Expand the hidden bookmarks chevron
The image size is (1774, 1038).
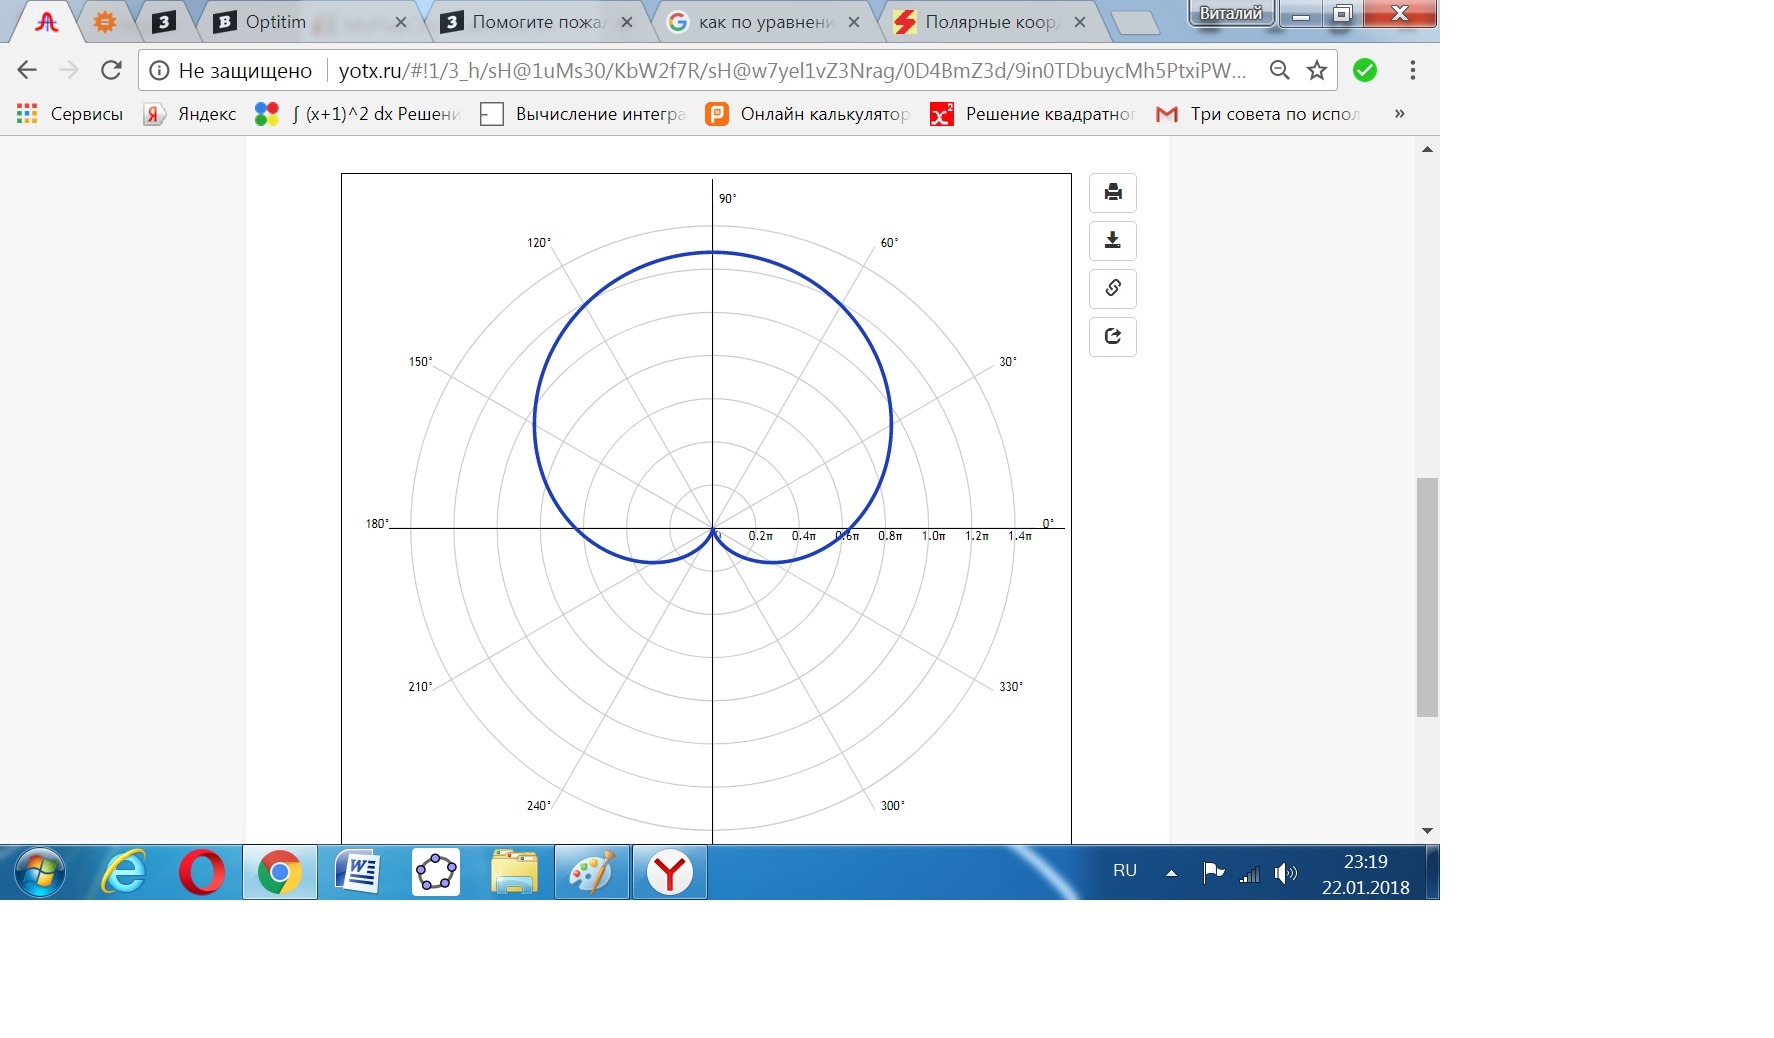(x=1399, y=114)
